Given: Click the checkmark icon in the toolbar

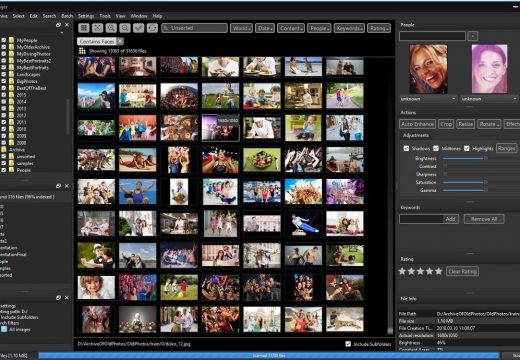Looking at the screenshot, I should 139,28.
